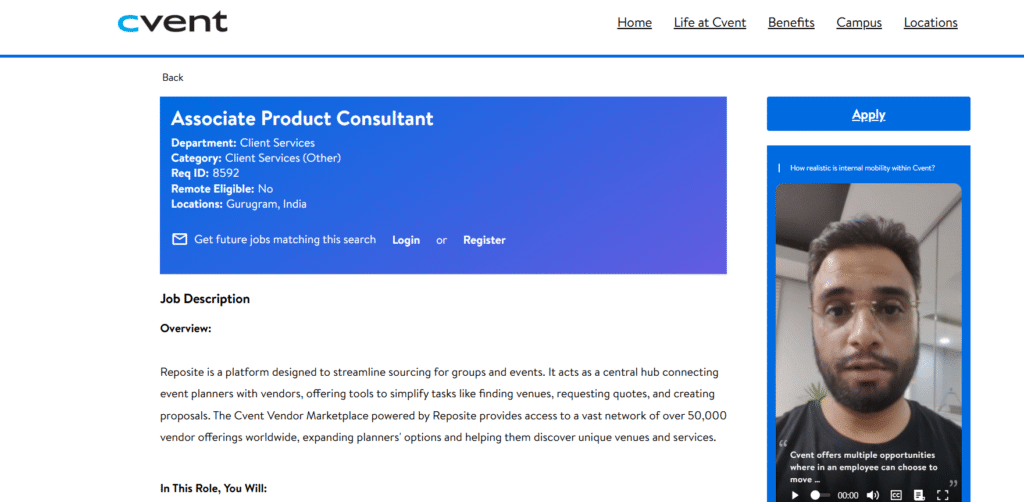Open the Locations navigation link
This screenshot has width=1024, height=502.
pyautogui.click(x=930, y=23)
